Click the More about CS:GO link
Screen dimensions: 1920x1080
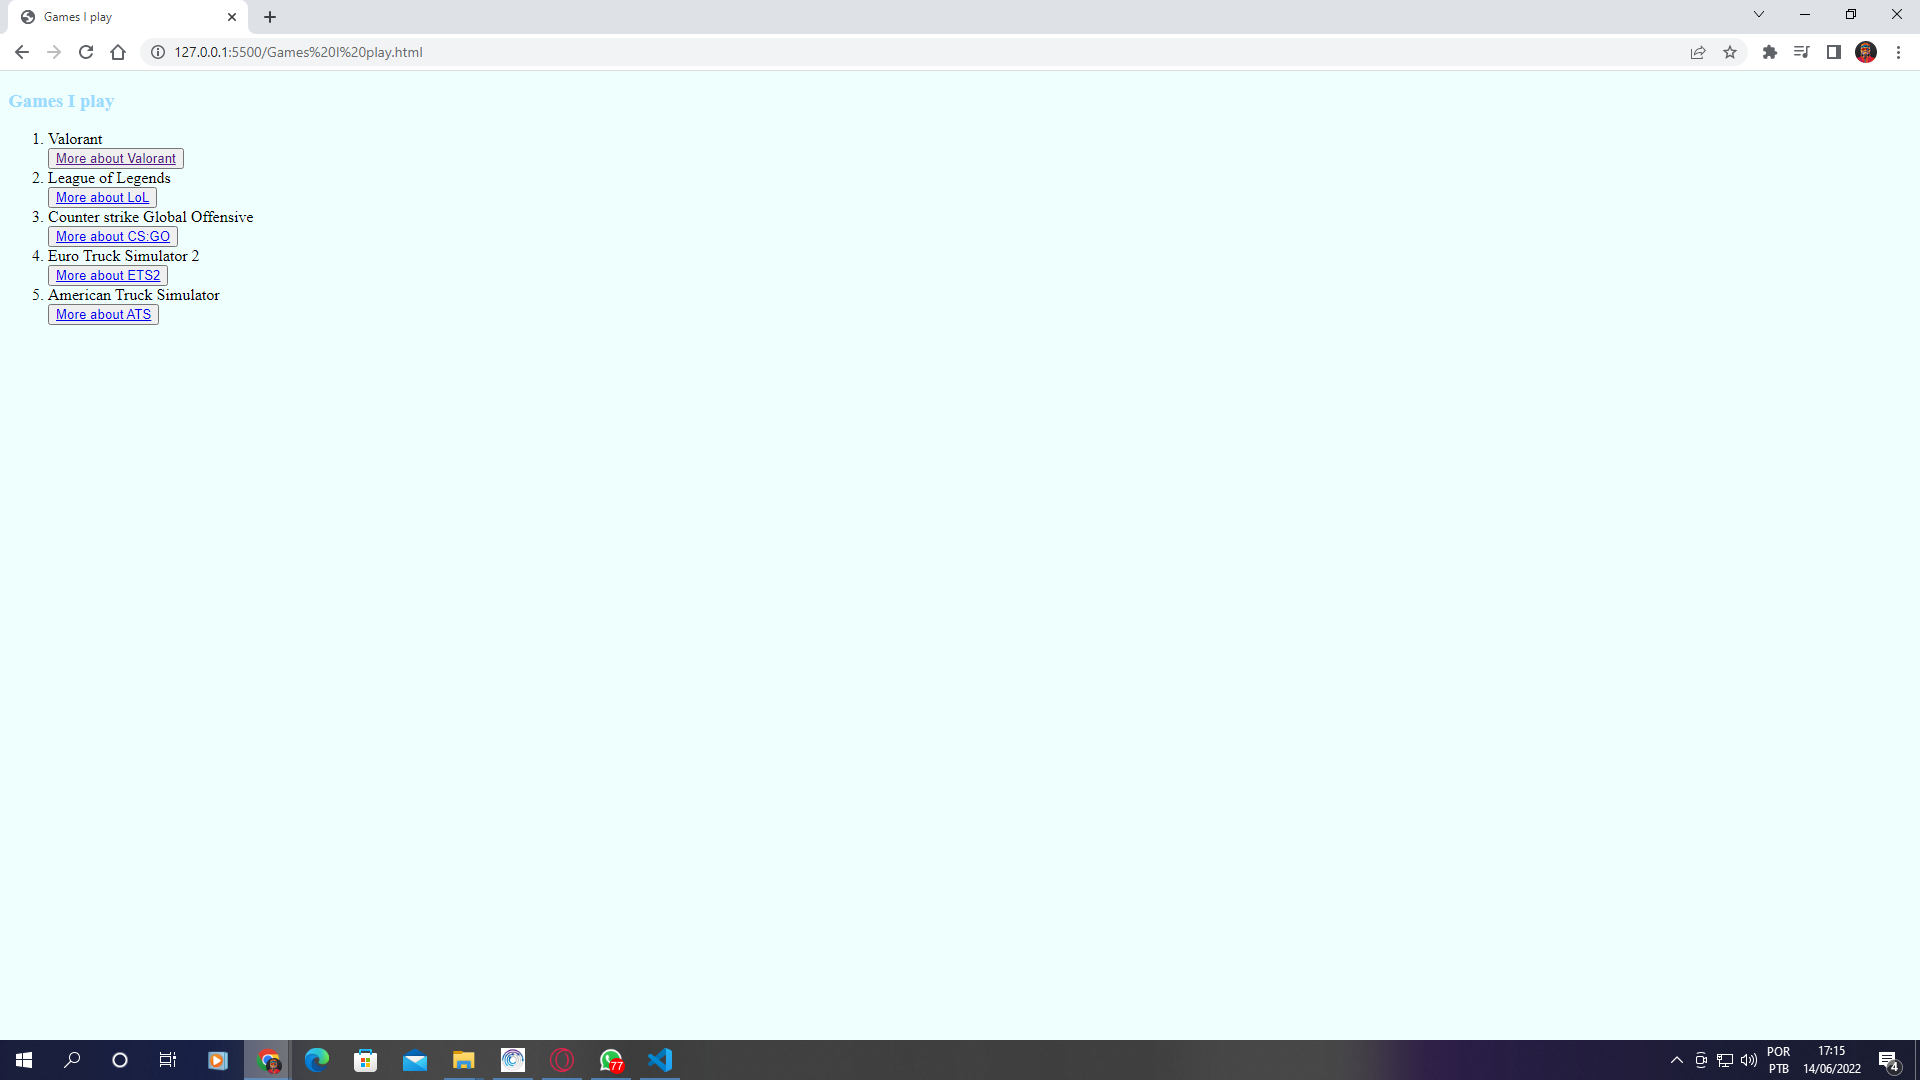(113, 236)
